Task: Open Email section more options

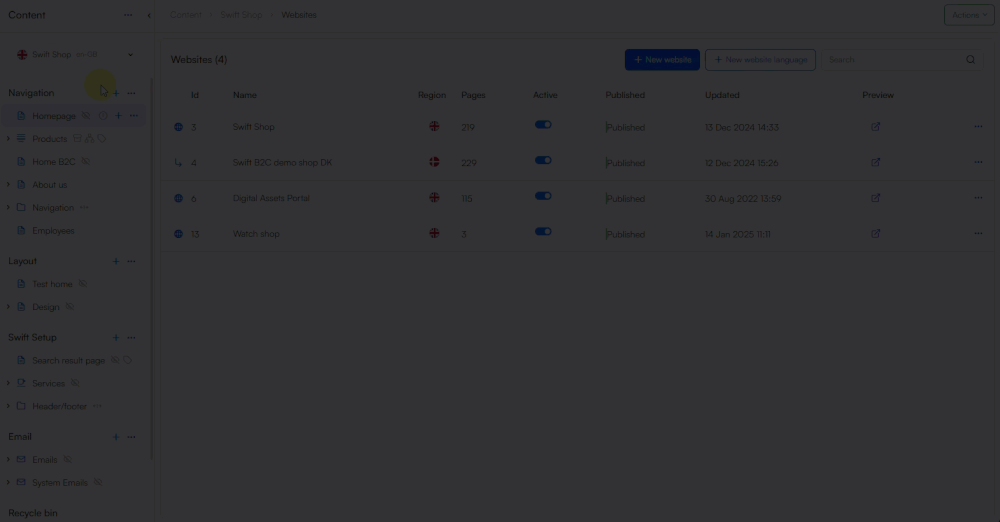Action: (x=131, y=437)
